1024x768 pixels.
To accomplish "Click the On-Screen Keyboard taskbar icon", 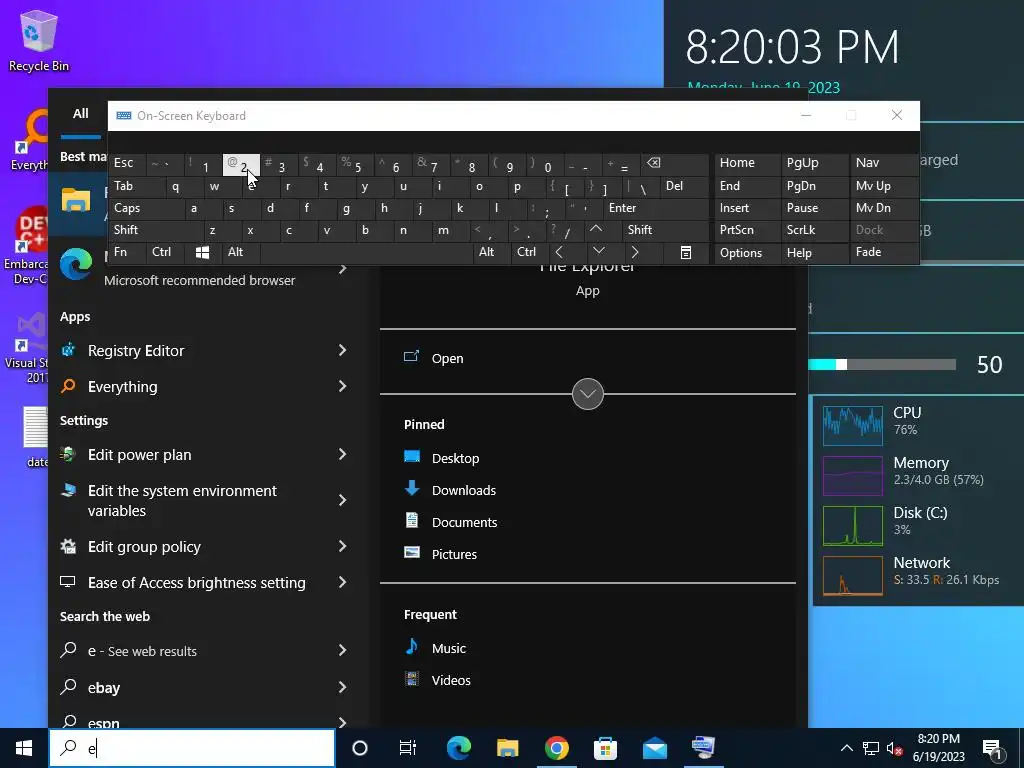I will tap(703, 748).
